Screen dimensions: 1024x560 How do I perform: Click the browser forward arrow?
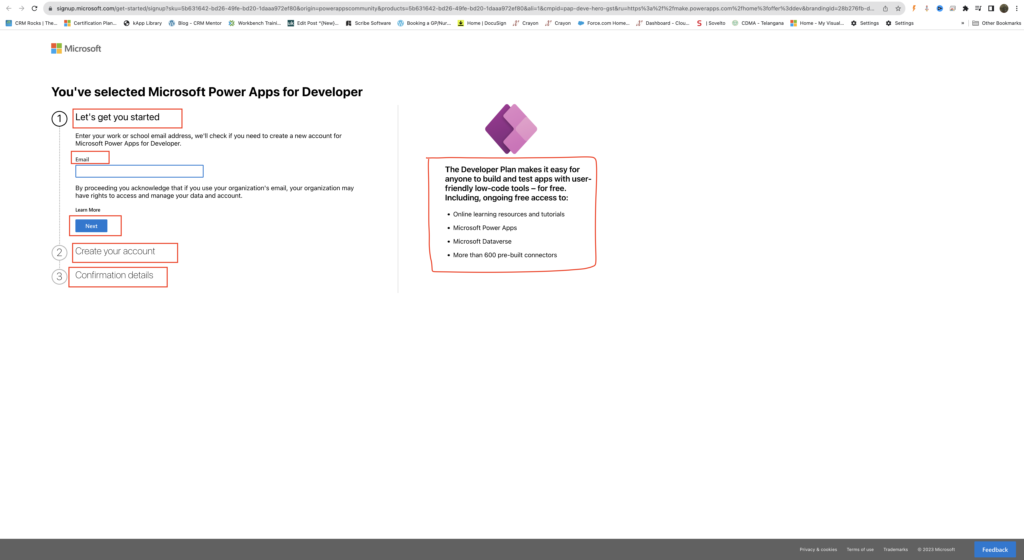point(22,8)
